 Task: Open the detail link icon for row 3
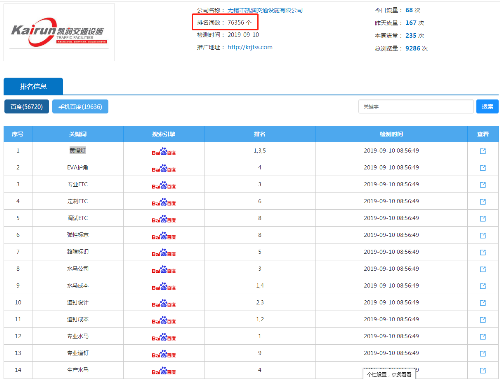coord(483,185)
